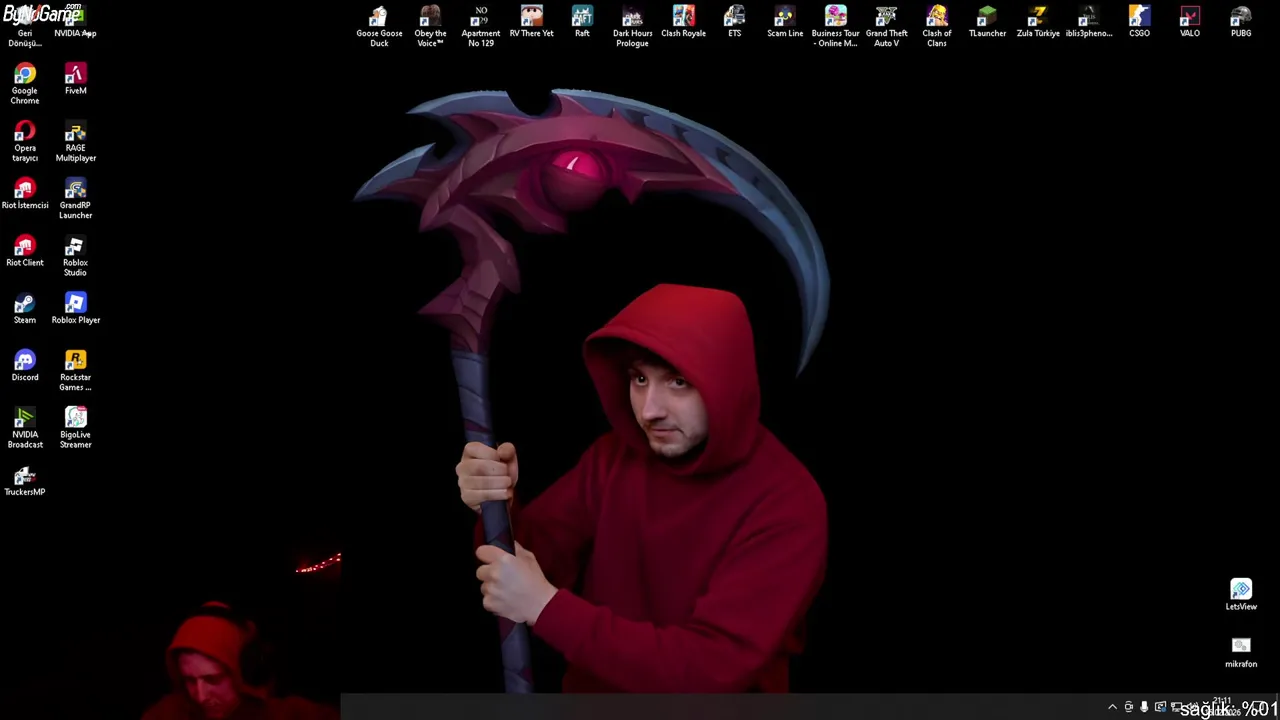Image resolution: width=1280 pixels, height=720 pixels.
Task: Open the ETS game shortcut
Action: pos(734,22)
